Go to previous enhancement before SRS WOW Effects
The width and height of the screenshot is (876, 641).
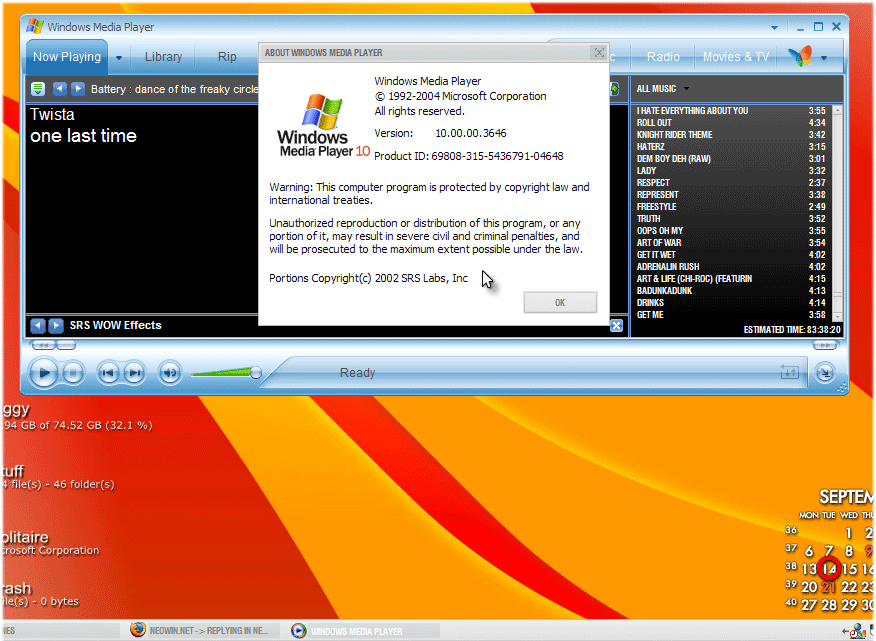click(38, 325)
